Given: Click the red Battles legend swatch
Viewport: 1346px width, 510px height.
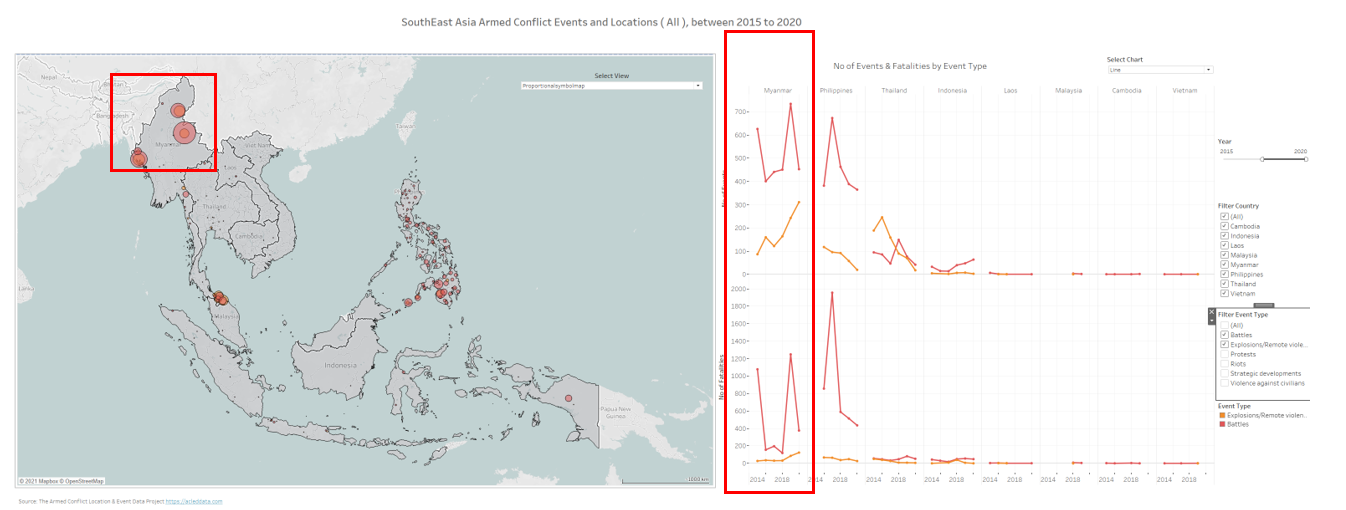Looking at the screenshot, I should coord(1222,425).
